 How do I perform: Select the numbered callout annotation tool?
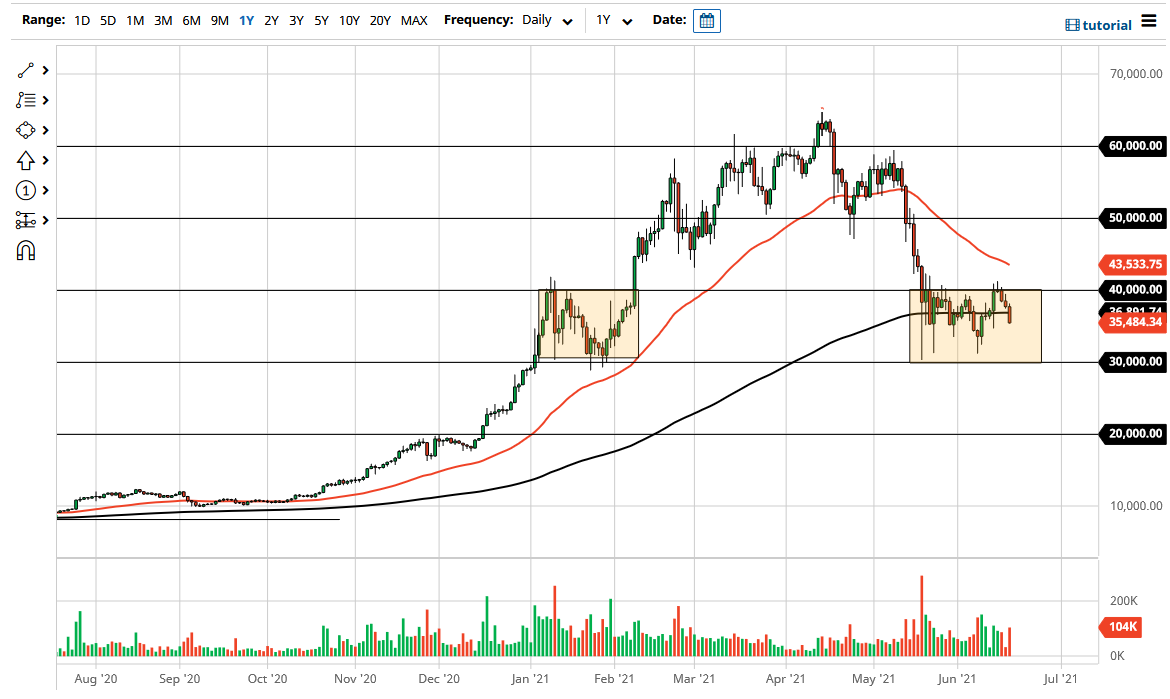click(x=25, y=190)
